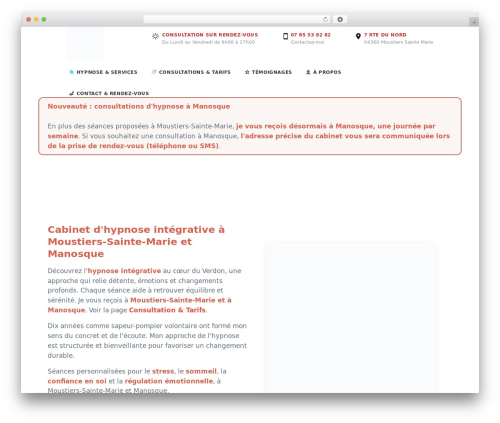This screenshot has width=500, height=423.
Task: Click Du Lundi au Vendredi hours text
Action: coord(208,42)
